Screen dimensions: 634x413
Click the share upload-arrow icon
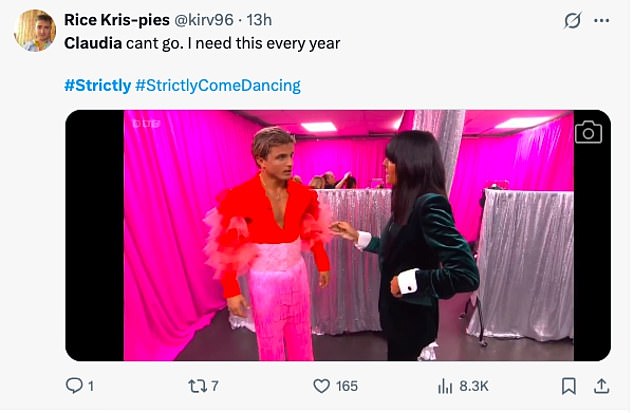[602, 386]
